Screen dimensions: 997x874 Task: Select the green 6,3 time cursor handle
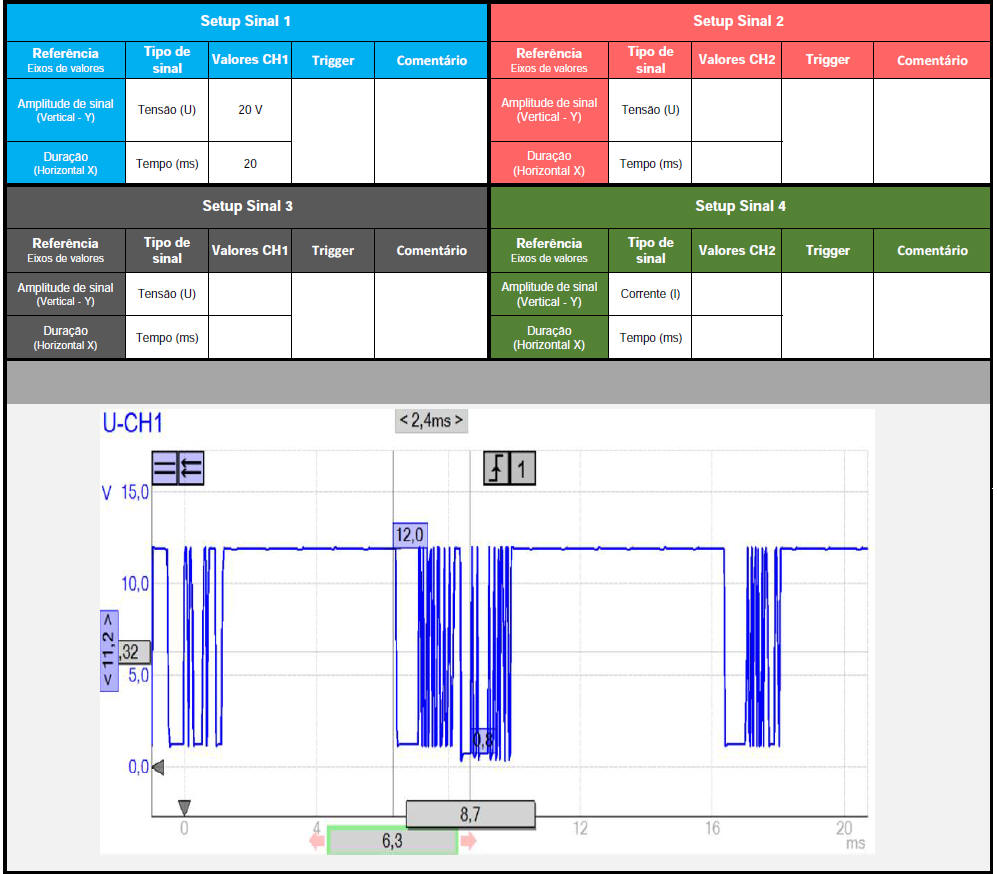coord(392,842)
